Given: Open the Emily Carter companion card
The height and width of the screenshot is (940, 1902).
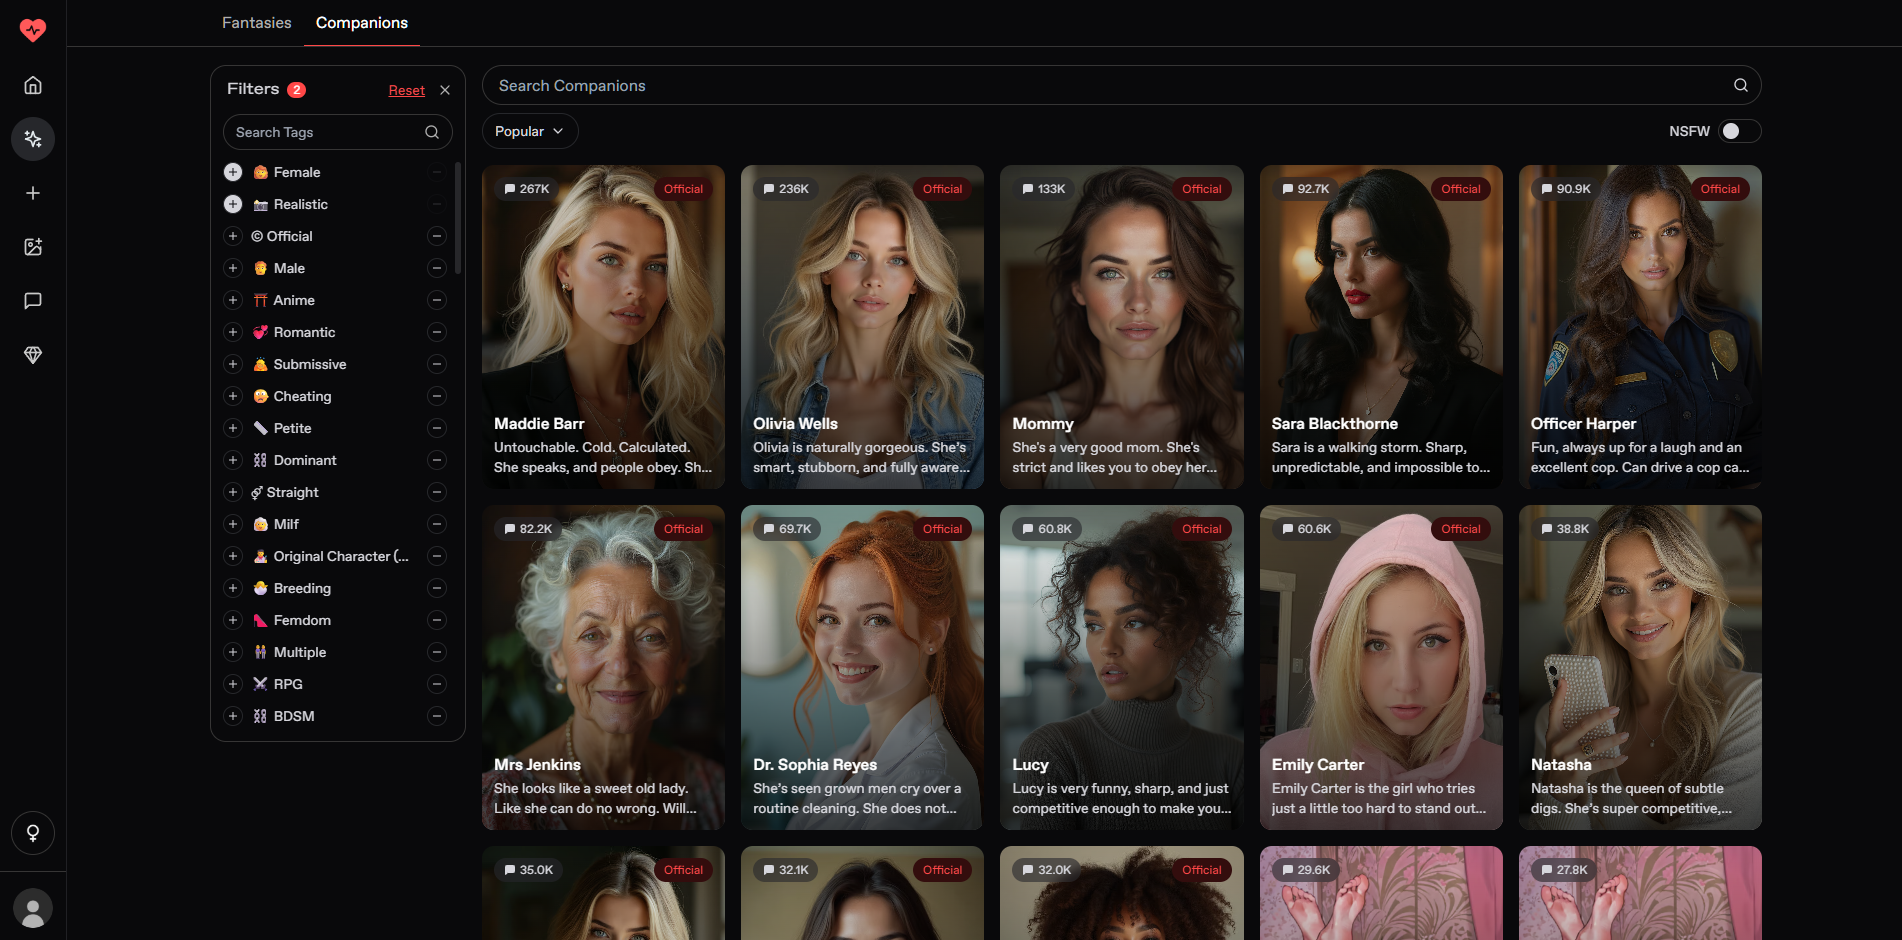Looking at the screenshot, I should [x=1381, y=667].
